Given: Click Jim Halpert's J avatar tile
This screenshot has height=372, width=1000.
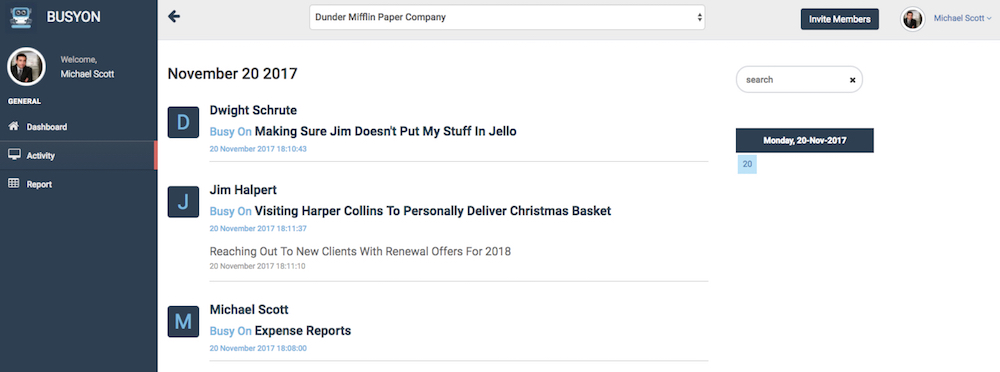Looking at the screenshot, I should click(x=183, y=202).
